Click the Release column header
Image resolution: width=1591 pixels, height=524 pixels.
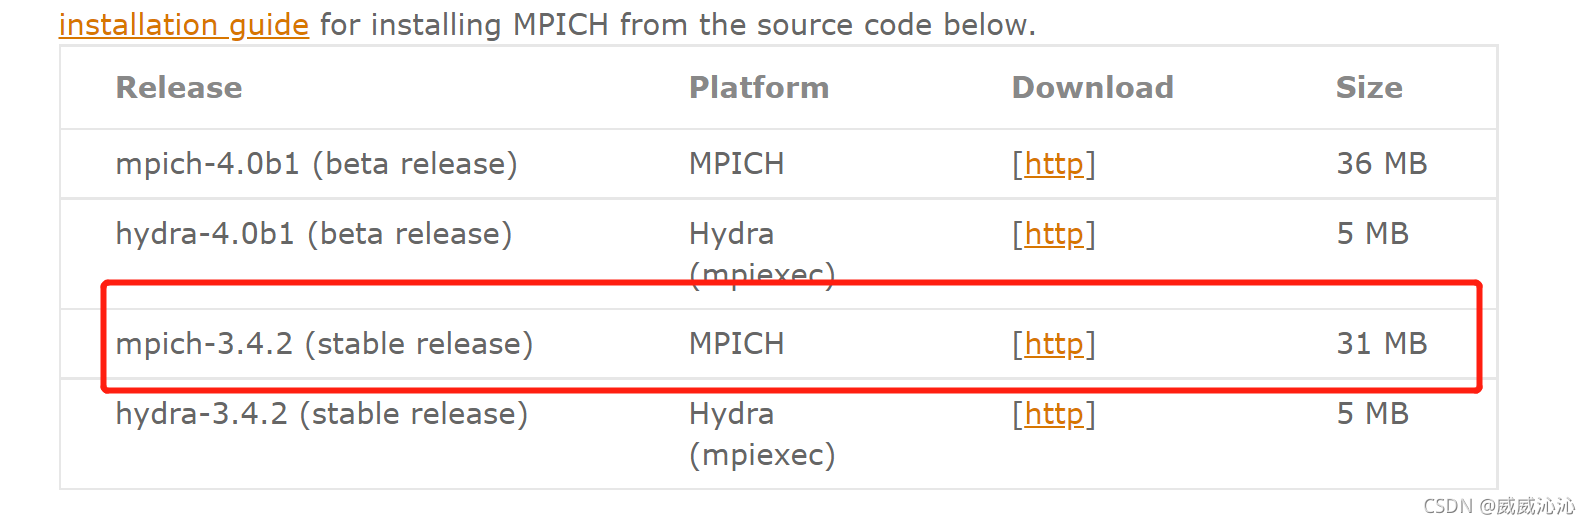pyautogui.click(x=179, y=88)
